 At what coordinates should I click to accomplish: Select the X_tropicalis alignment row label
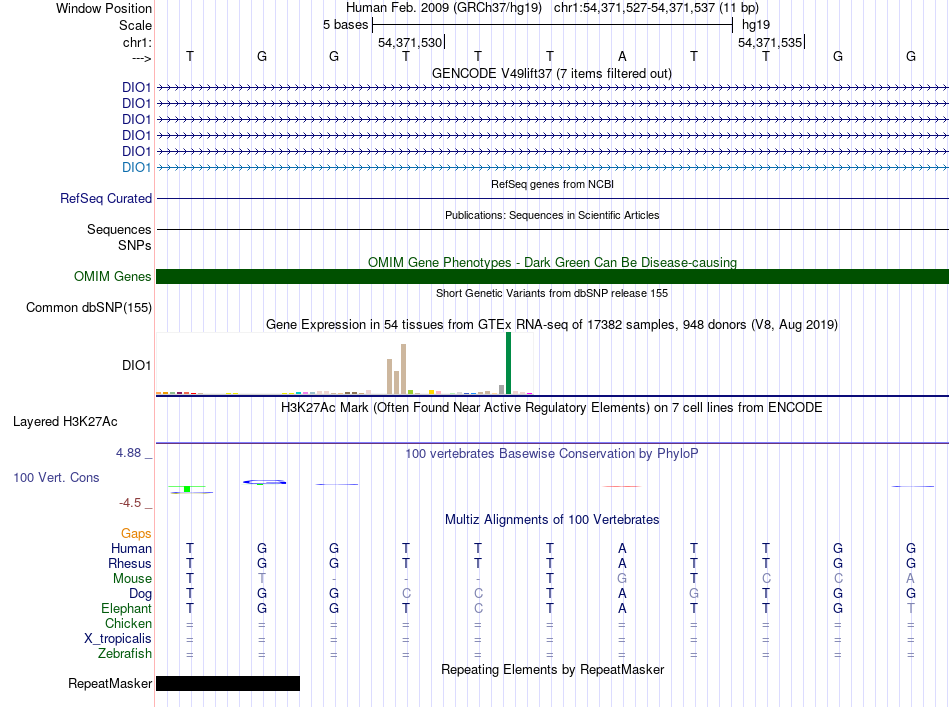(x=118, y=639)
